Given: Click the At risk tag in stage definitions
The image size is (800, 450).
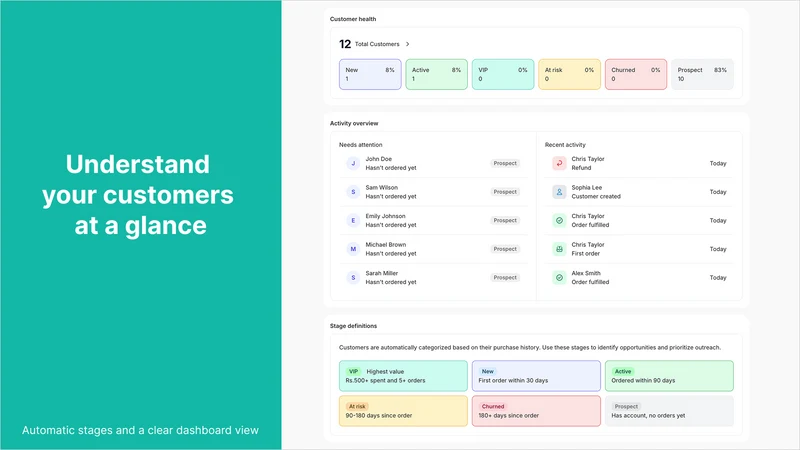Looking at the screenshot, I should click(x=357, y=407).
